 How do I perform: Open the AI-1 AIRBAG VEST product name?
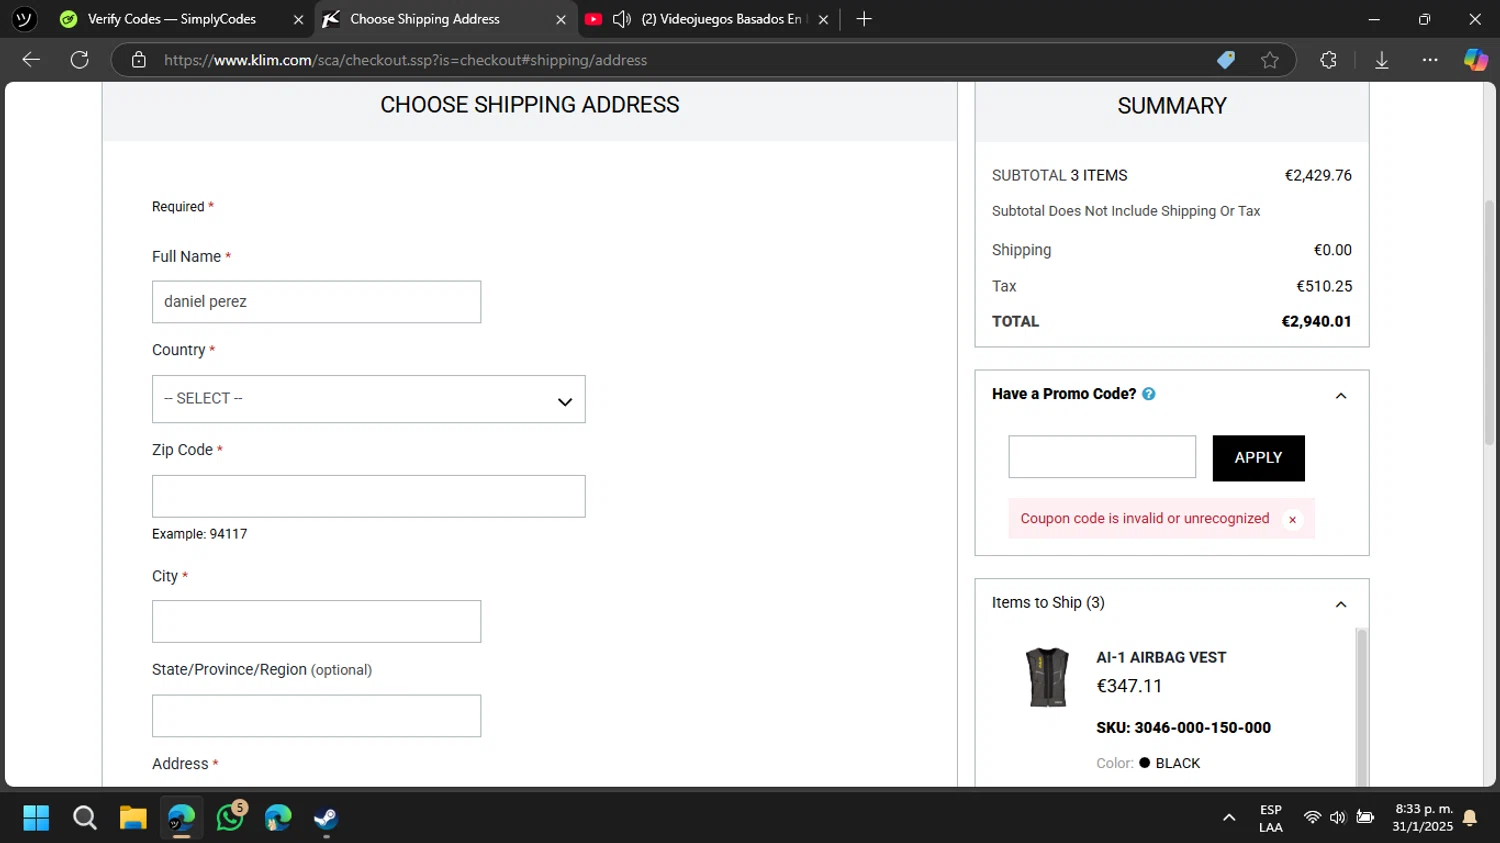pos(1161,657)
